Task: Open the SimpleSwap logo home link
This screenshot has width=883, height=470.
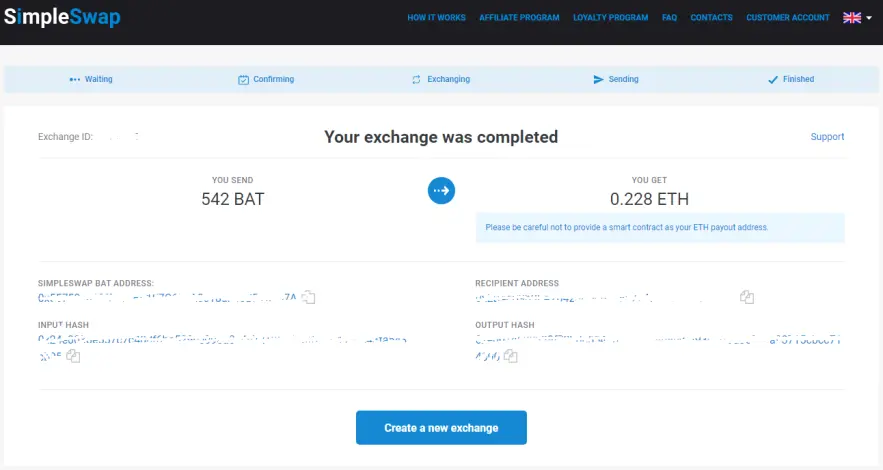Action: point(62,17)
